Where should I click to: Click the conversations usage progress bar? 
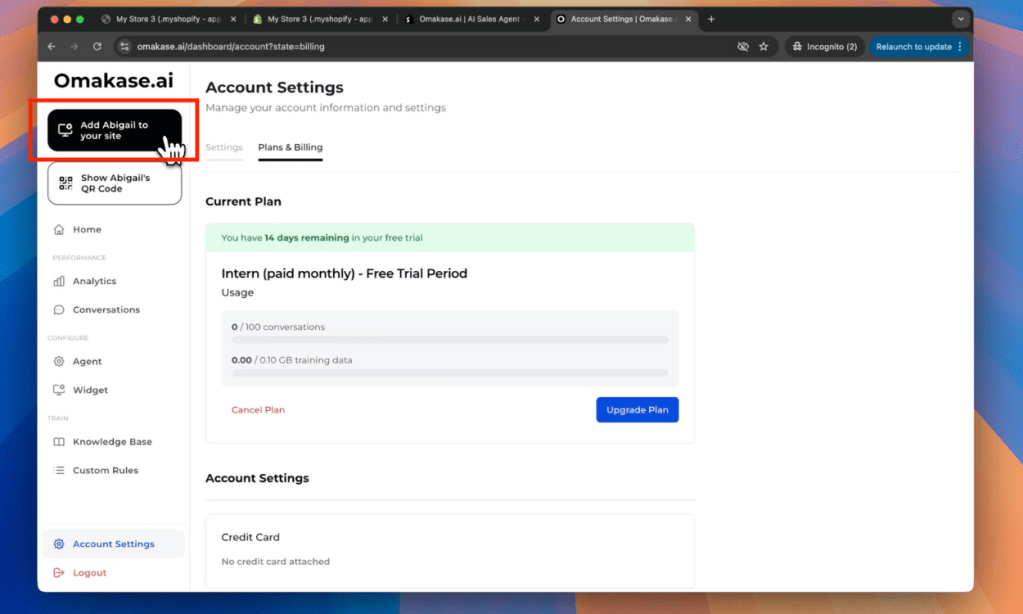[x=449, y=340]
